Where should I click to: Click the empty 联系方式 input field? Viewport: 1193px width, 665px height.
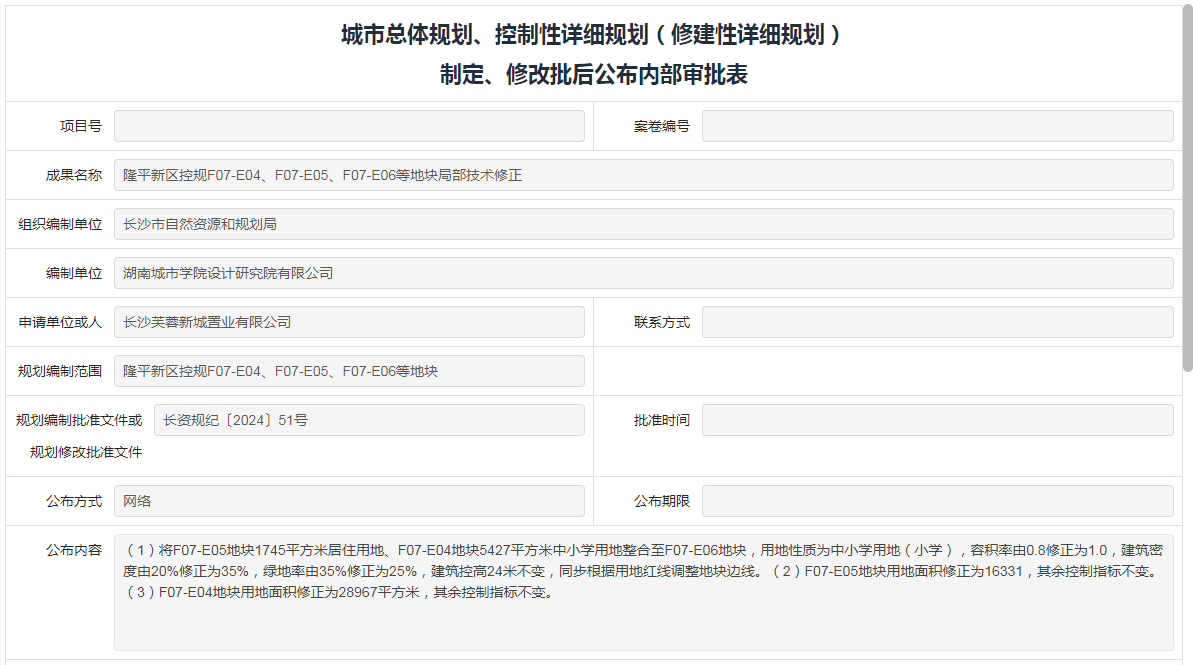pos(937,322)
